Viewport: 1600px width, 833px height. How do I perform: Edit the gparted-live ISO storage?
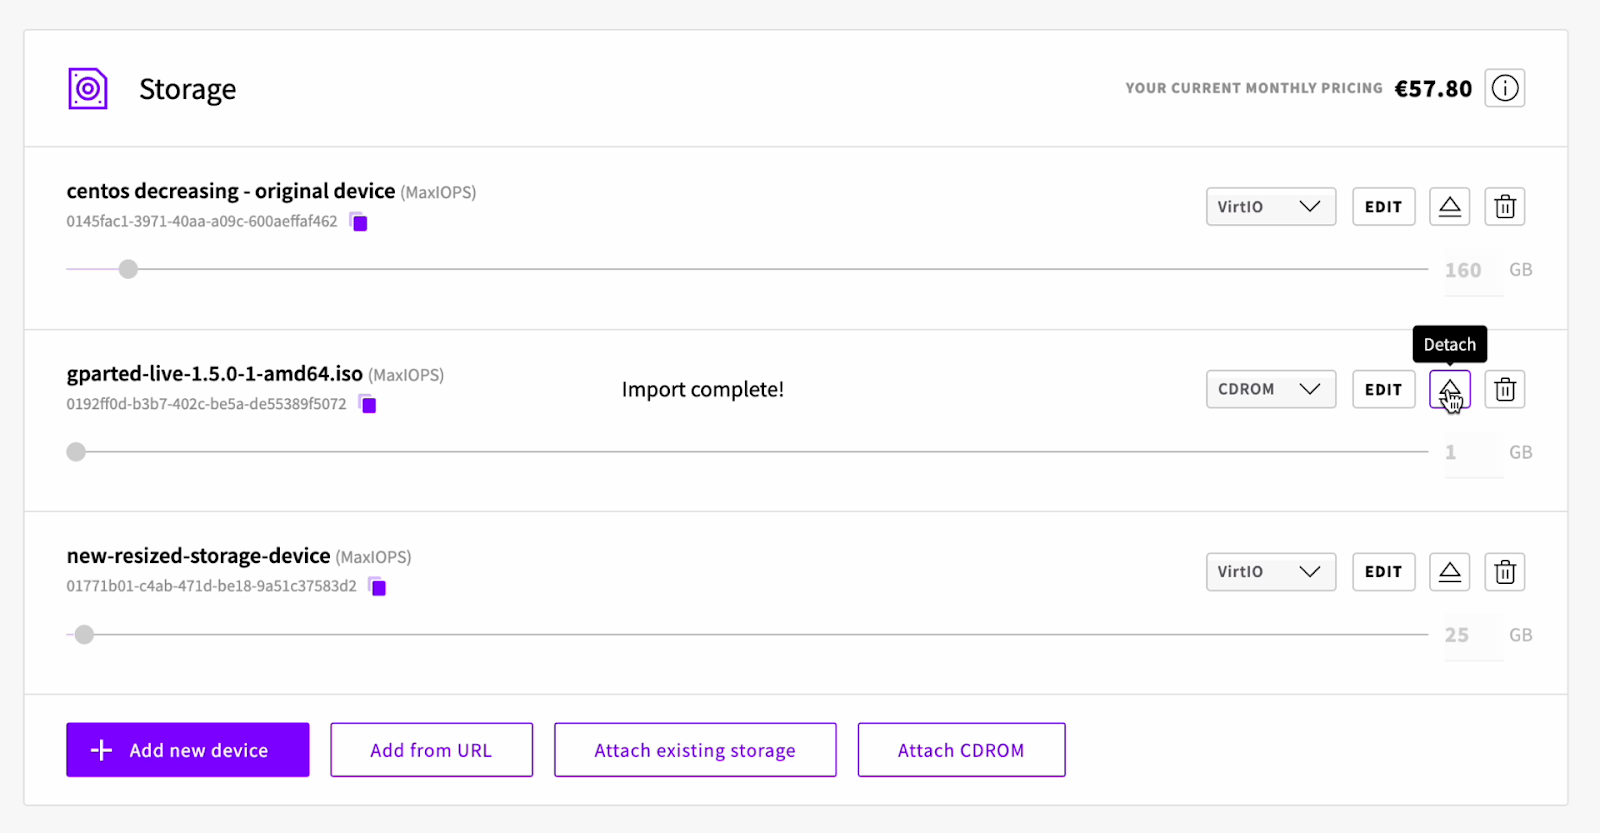click(1384, 389)
